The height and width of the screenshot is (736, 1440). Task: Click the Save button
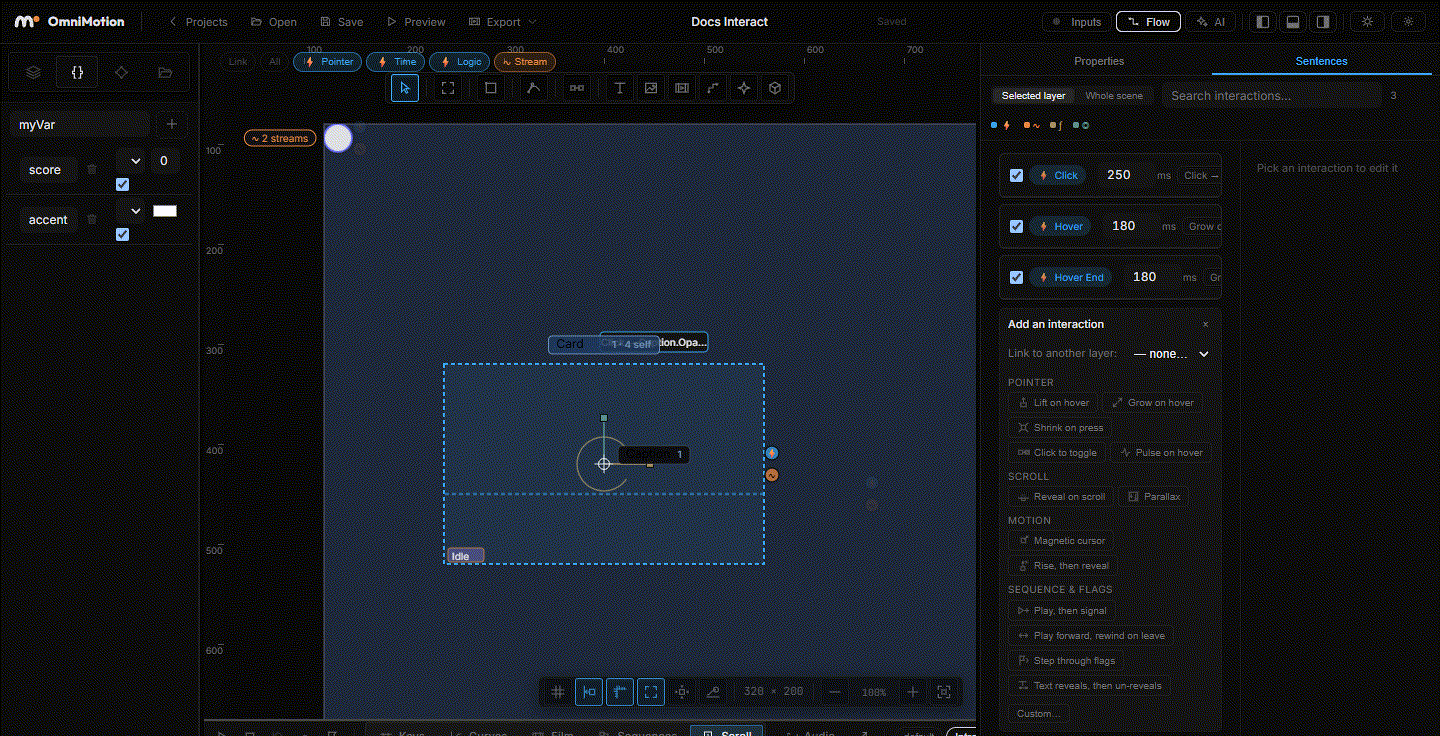coord(341,22)
